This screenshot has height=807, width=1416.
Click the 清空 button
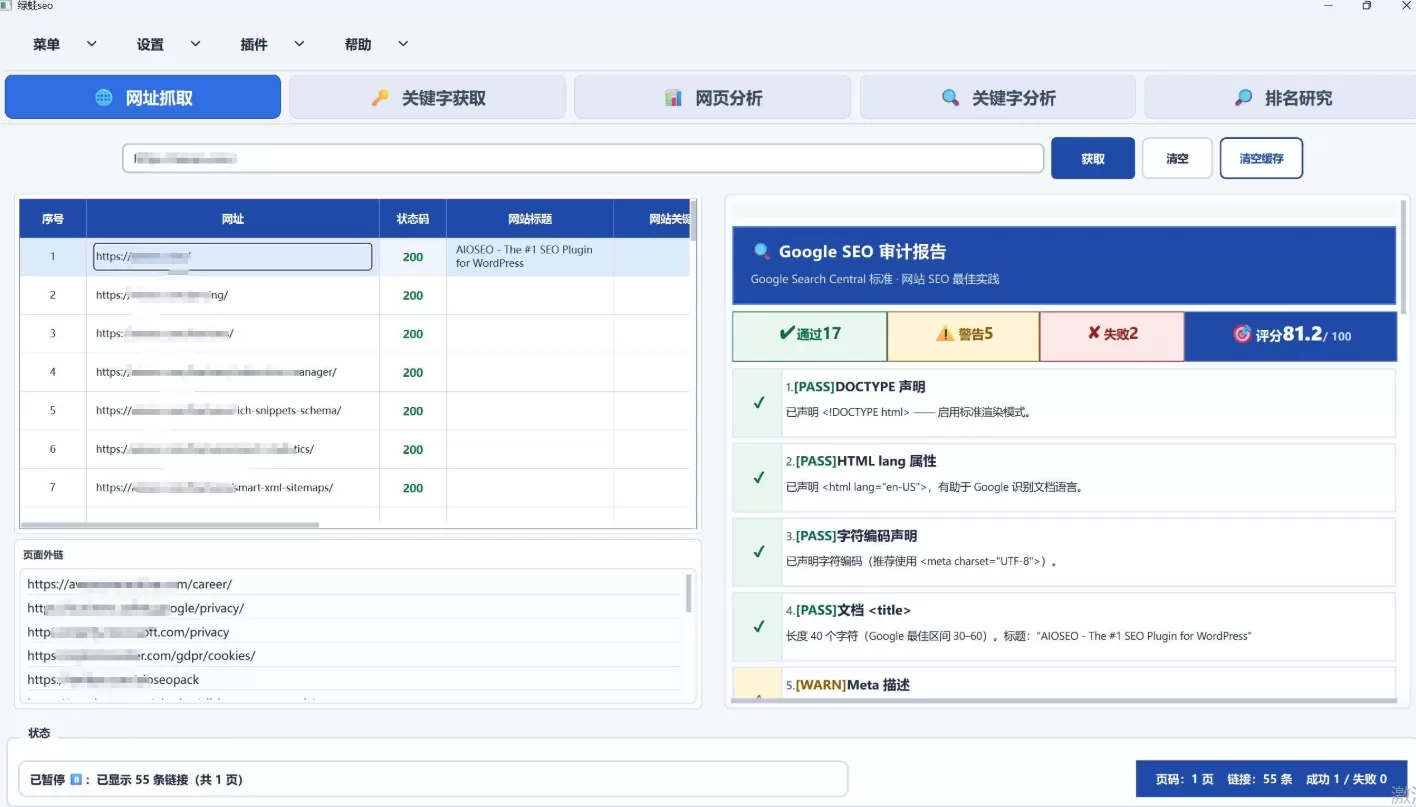coord(1177,158)
